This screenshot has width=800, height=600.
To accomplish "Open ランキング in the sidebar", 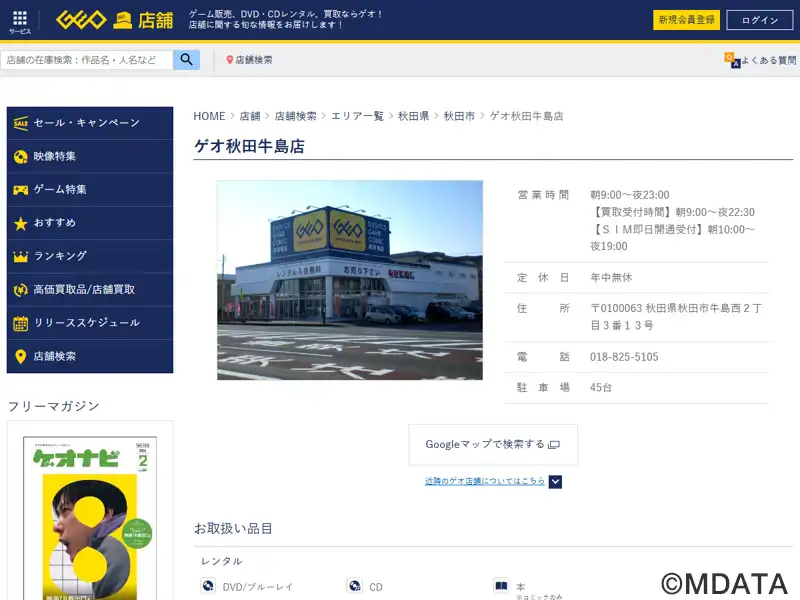I will click(x=90, y=256).
